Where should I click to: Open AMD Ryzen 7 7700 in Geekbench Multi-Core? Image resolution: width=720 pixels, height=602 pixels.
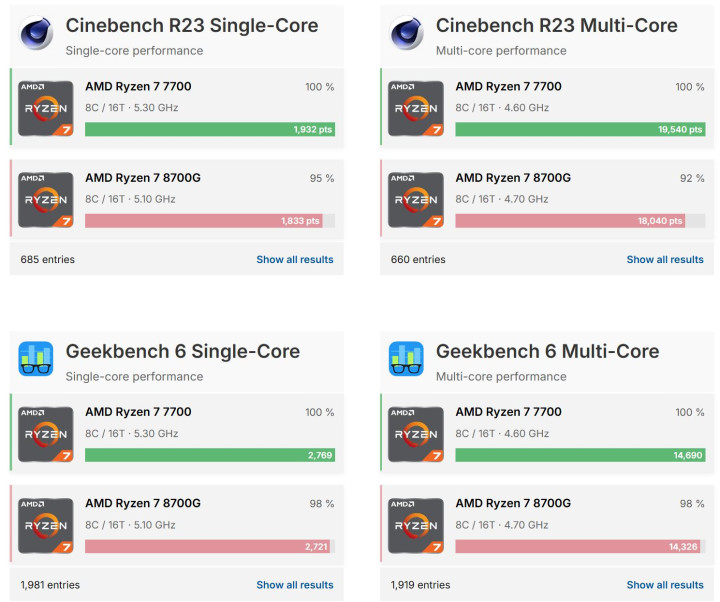coord(508,412)
